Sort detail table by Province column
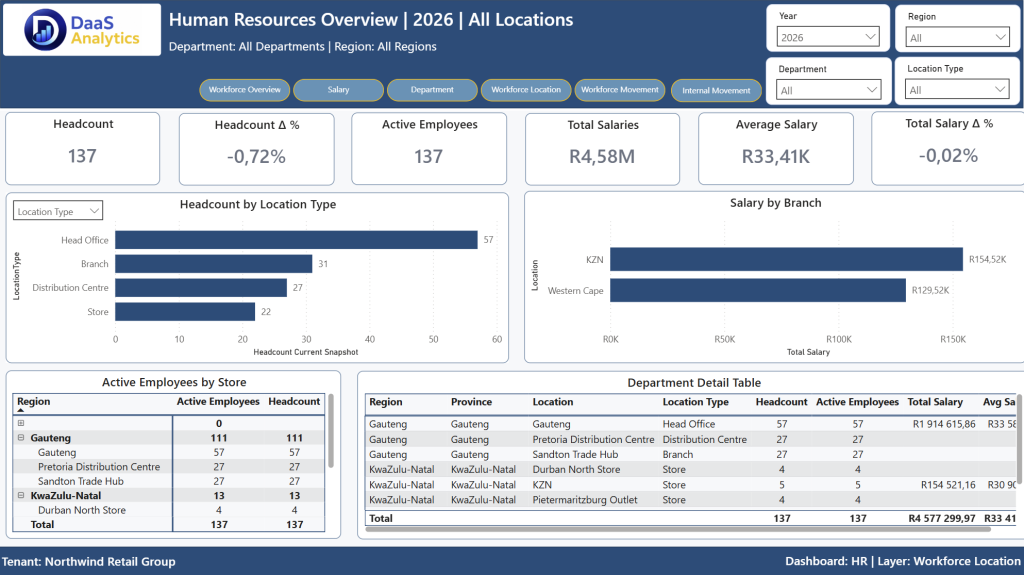1024x575 pixels. tap(471, 402)
